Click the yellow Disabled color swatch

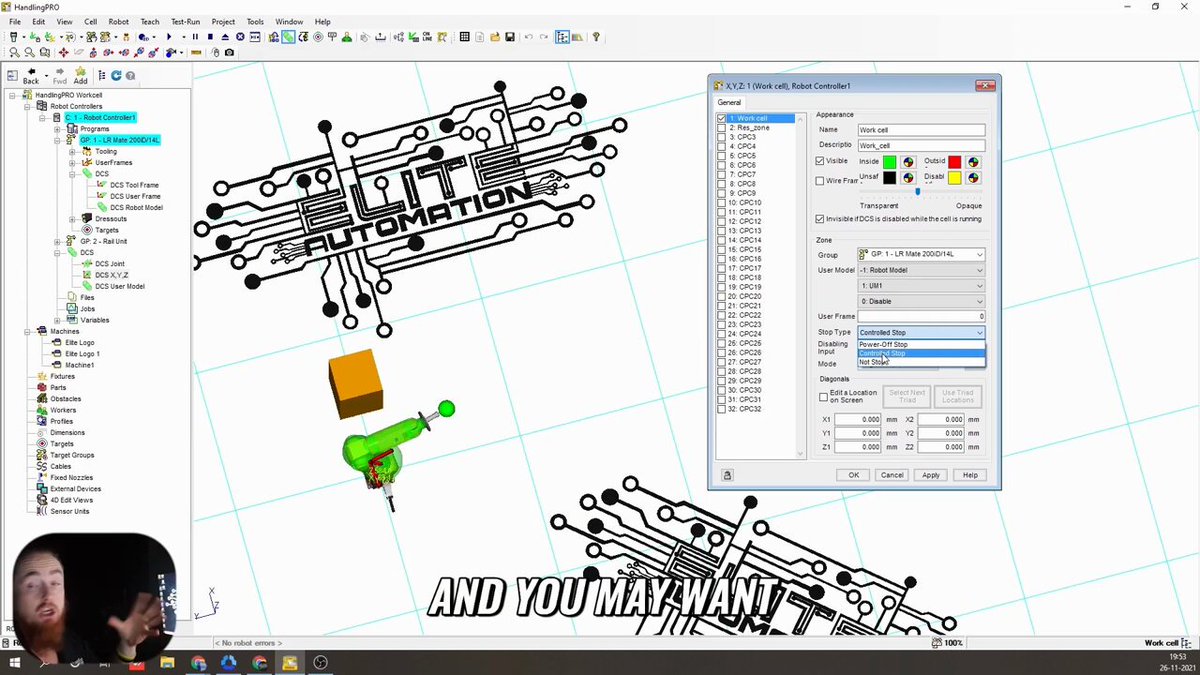pyautogui.click(x=954, y=178)
